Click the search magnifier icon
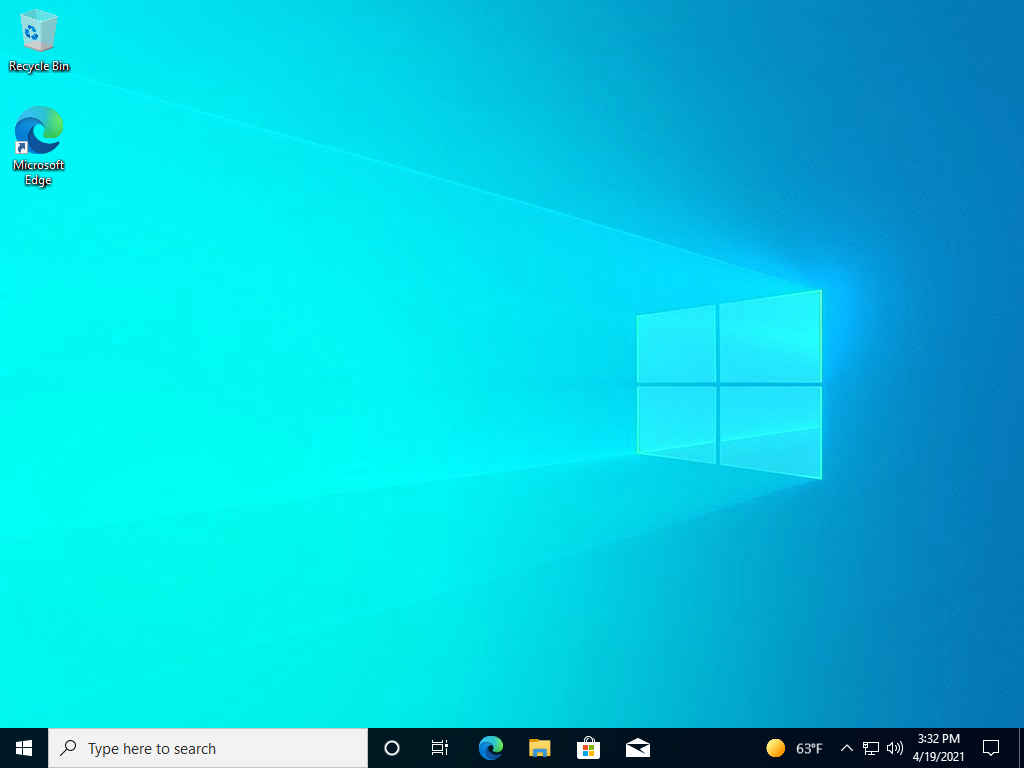Viewport: 1024px width, 768px height. click(68, 747)
